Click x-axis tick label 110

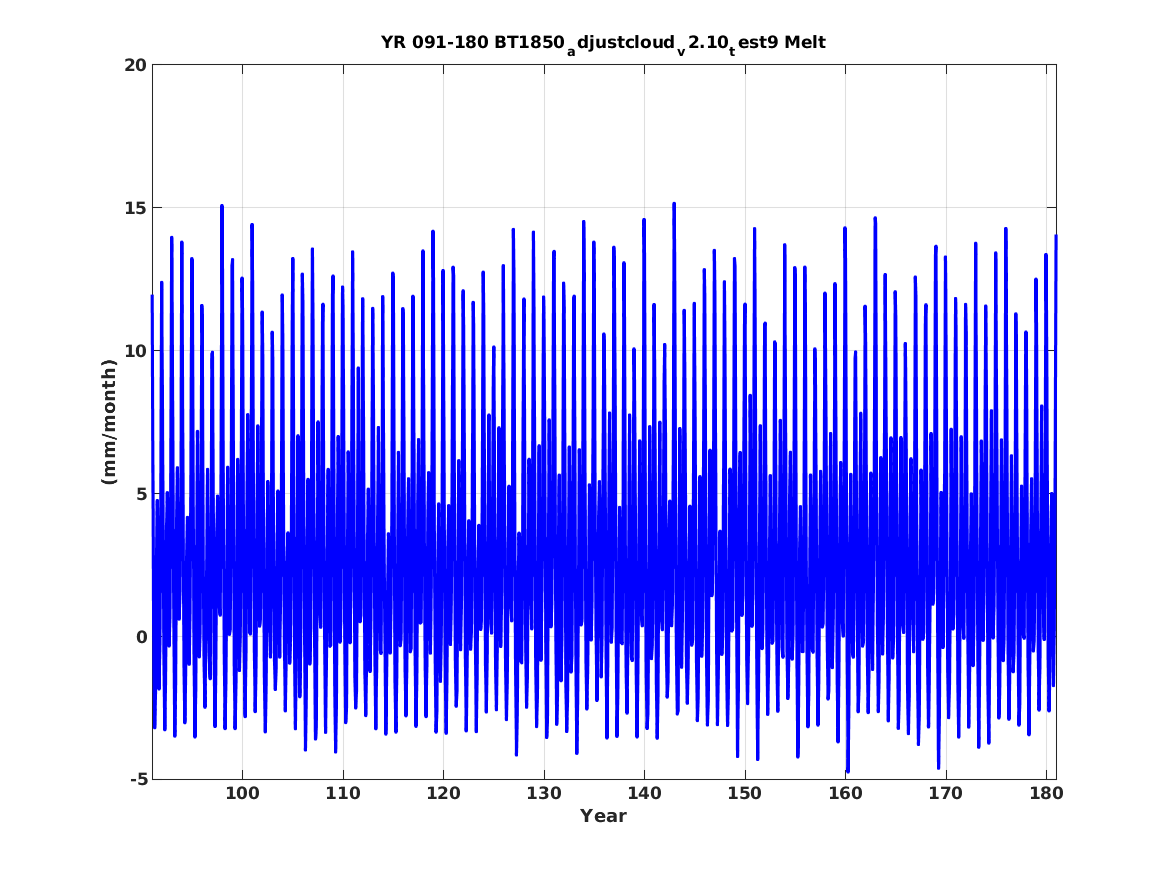pos(342,793)
